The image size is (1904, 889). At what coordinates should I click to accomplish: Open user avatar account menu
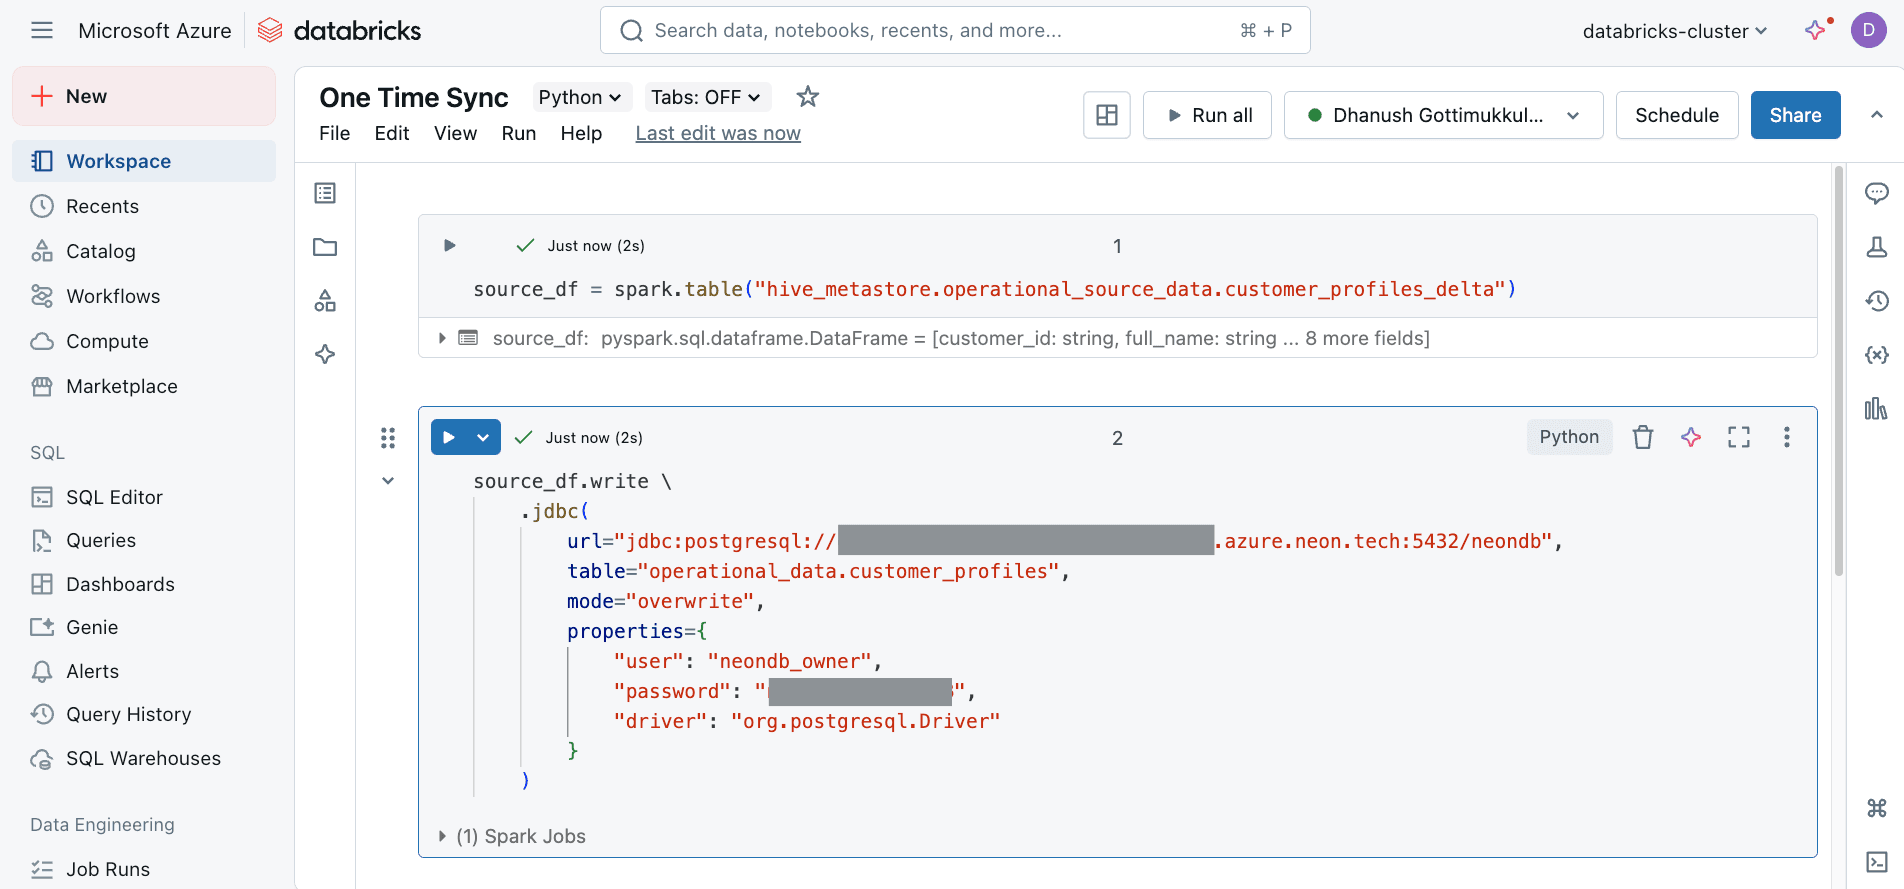pos(1868,30)
